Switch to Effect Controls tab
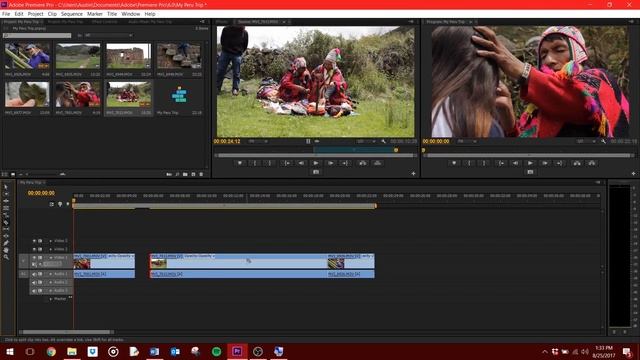Viewport: 640px width, 360px height. [104, 22]
